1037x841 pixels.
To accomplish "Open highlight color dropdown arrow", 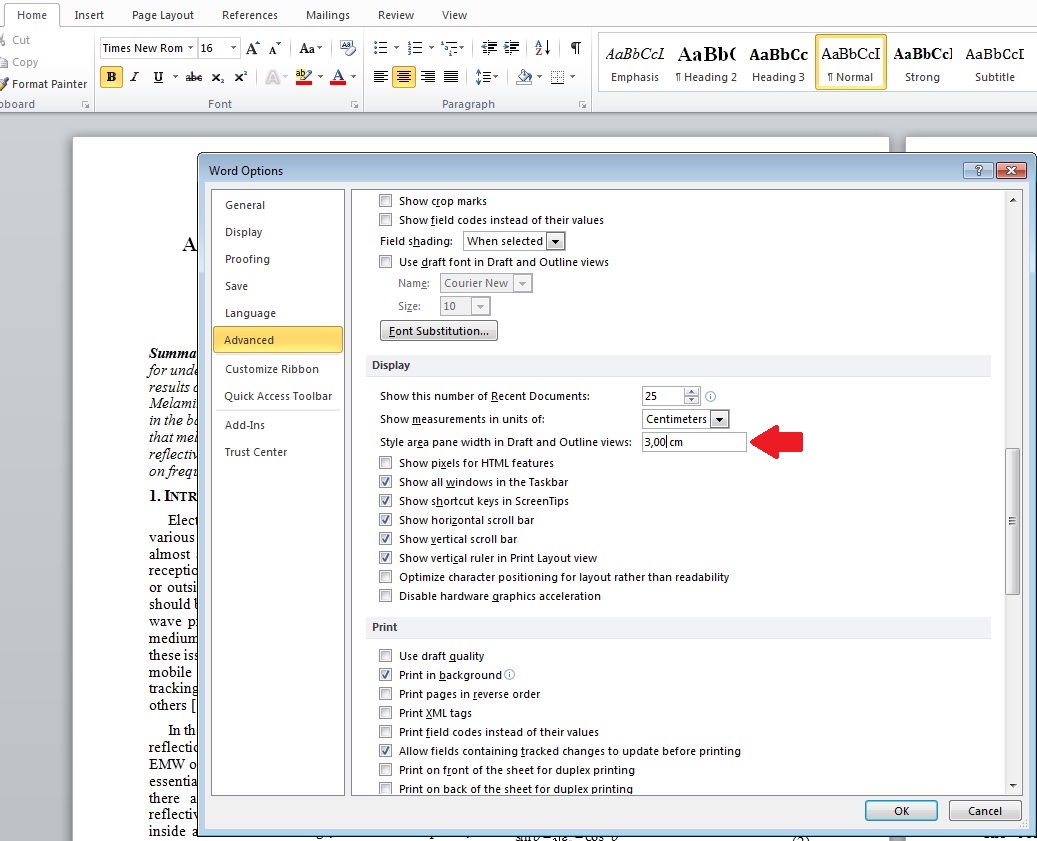I will point(320,77).
